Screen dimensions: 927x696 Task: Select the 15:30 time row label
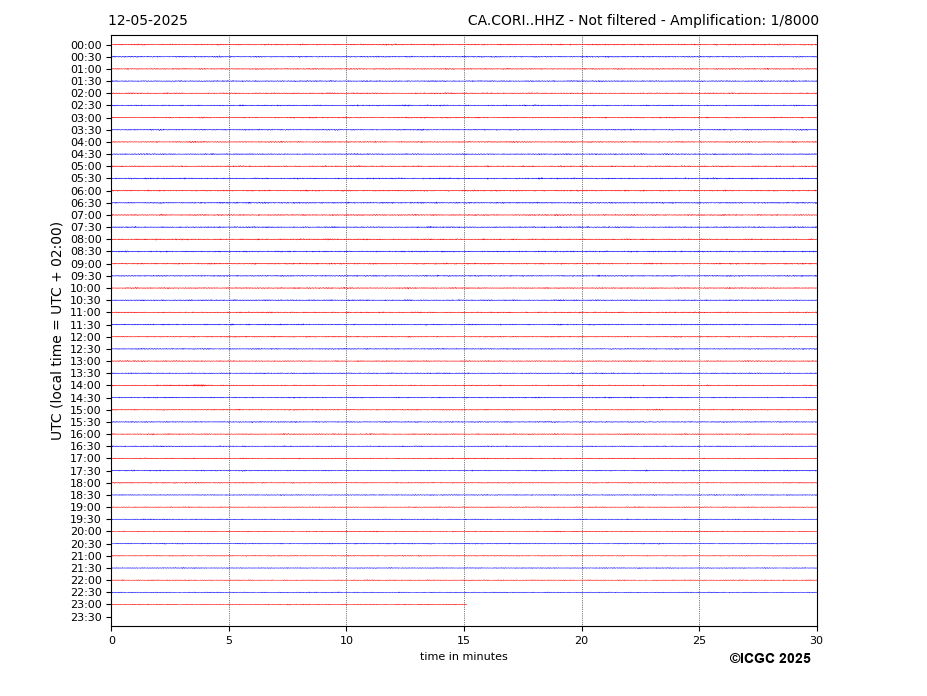point(86,423)
